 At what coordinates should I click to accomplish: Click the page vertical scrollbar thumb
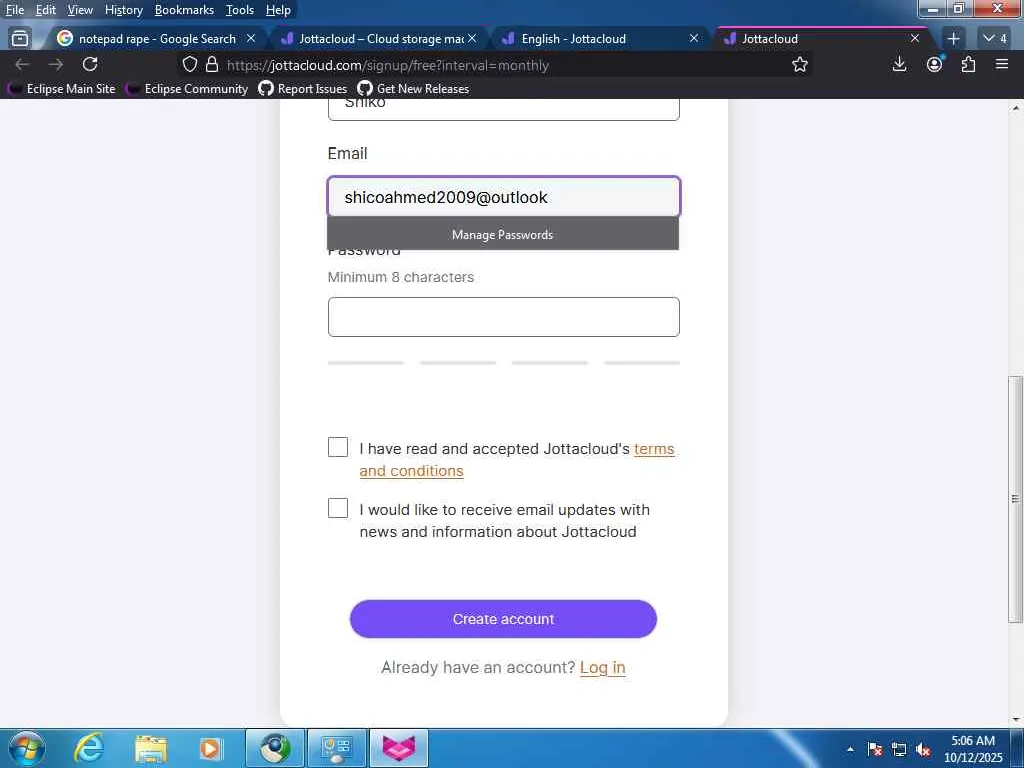1015,499
